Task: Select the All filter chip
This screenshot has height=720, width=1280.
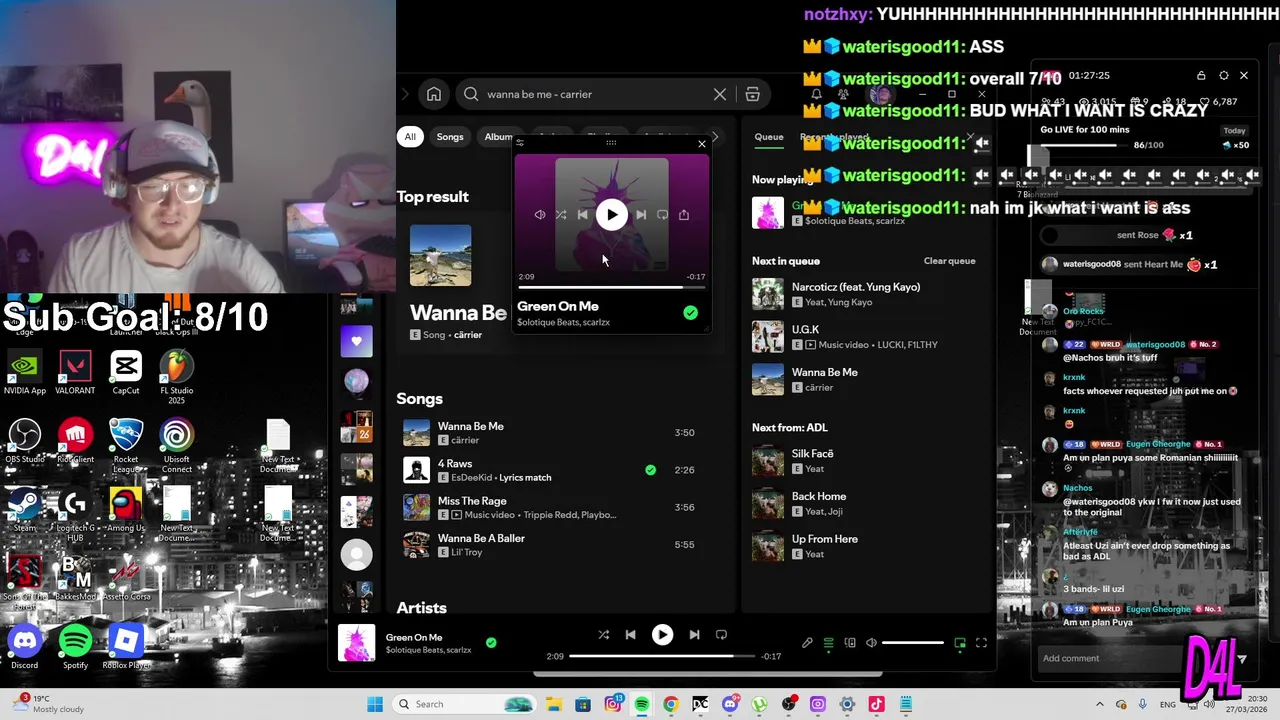Action: [x=410, y=137]
